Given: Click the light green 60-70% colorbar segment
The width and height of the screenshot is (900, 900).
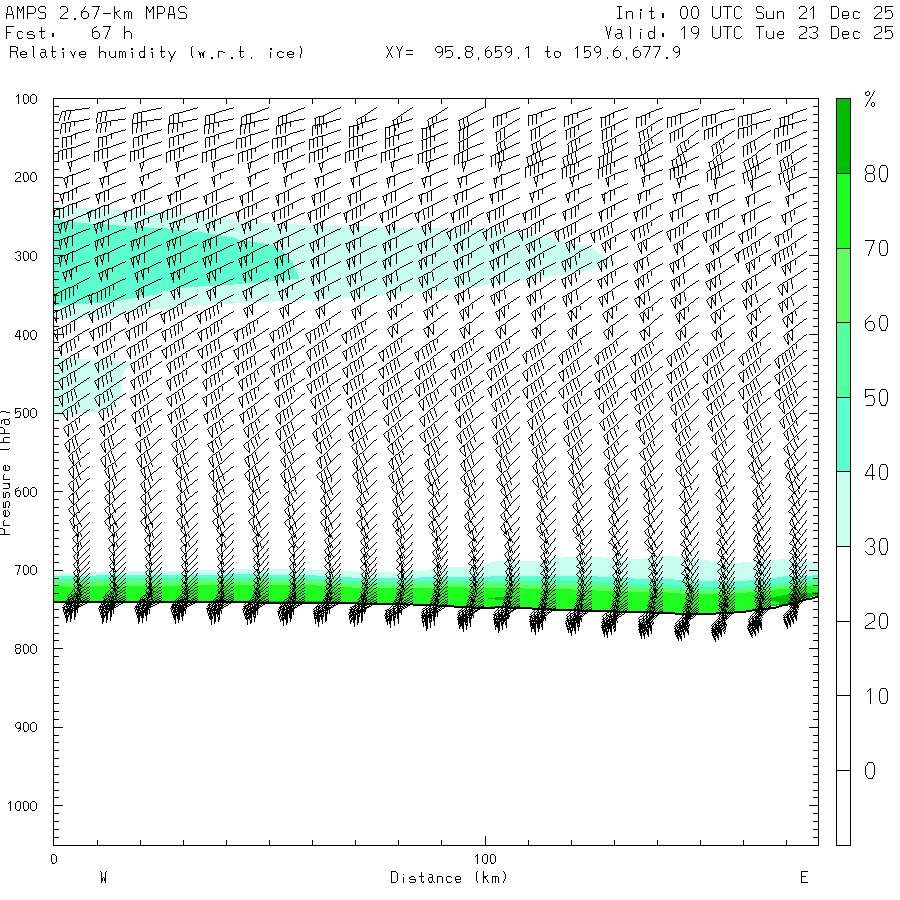Looking at the screenshot, I should (x=843, y=285).
